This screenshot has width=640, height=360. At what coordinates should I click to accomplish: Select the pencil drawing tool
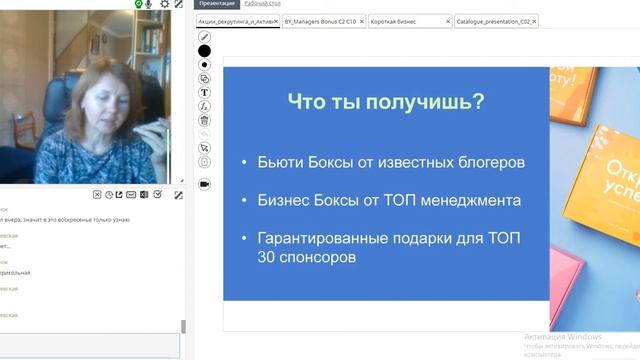coord(204,37)
